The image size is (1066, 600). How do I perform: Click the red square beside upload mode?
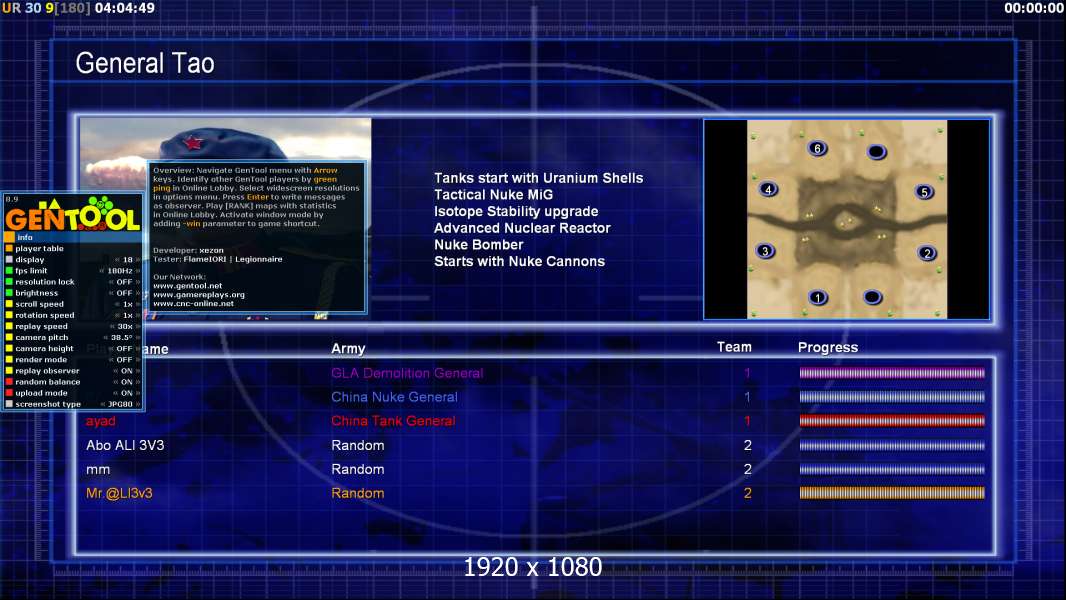(10, 393)
